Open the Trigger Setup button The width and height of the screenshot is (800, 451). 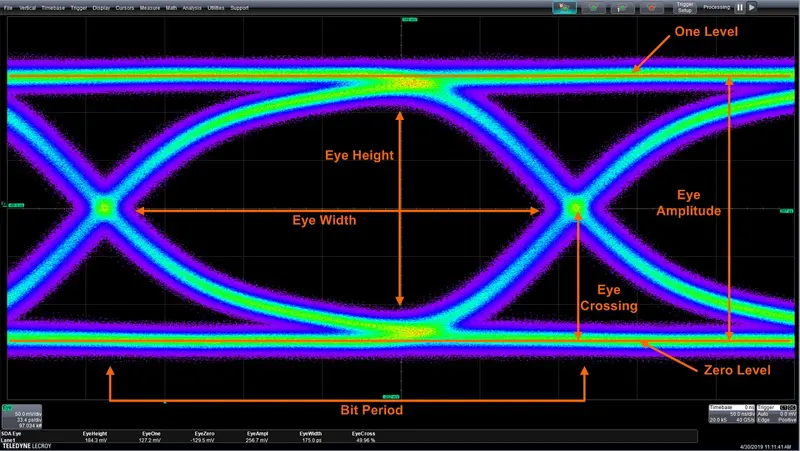[x=685, y=8]
